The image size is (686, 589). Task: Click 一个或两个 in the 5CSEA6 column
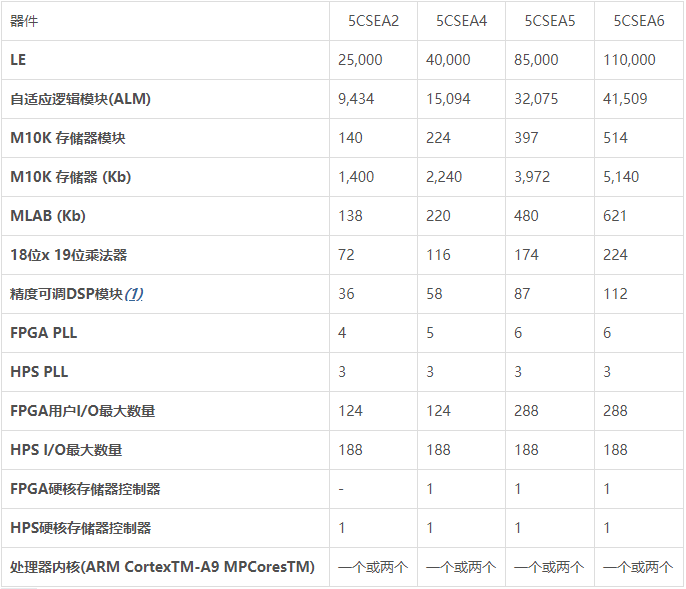[x=638, y=568]
